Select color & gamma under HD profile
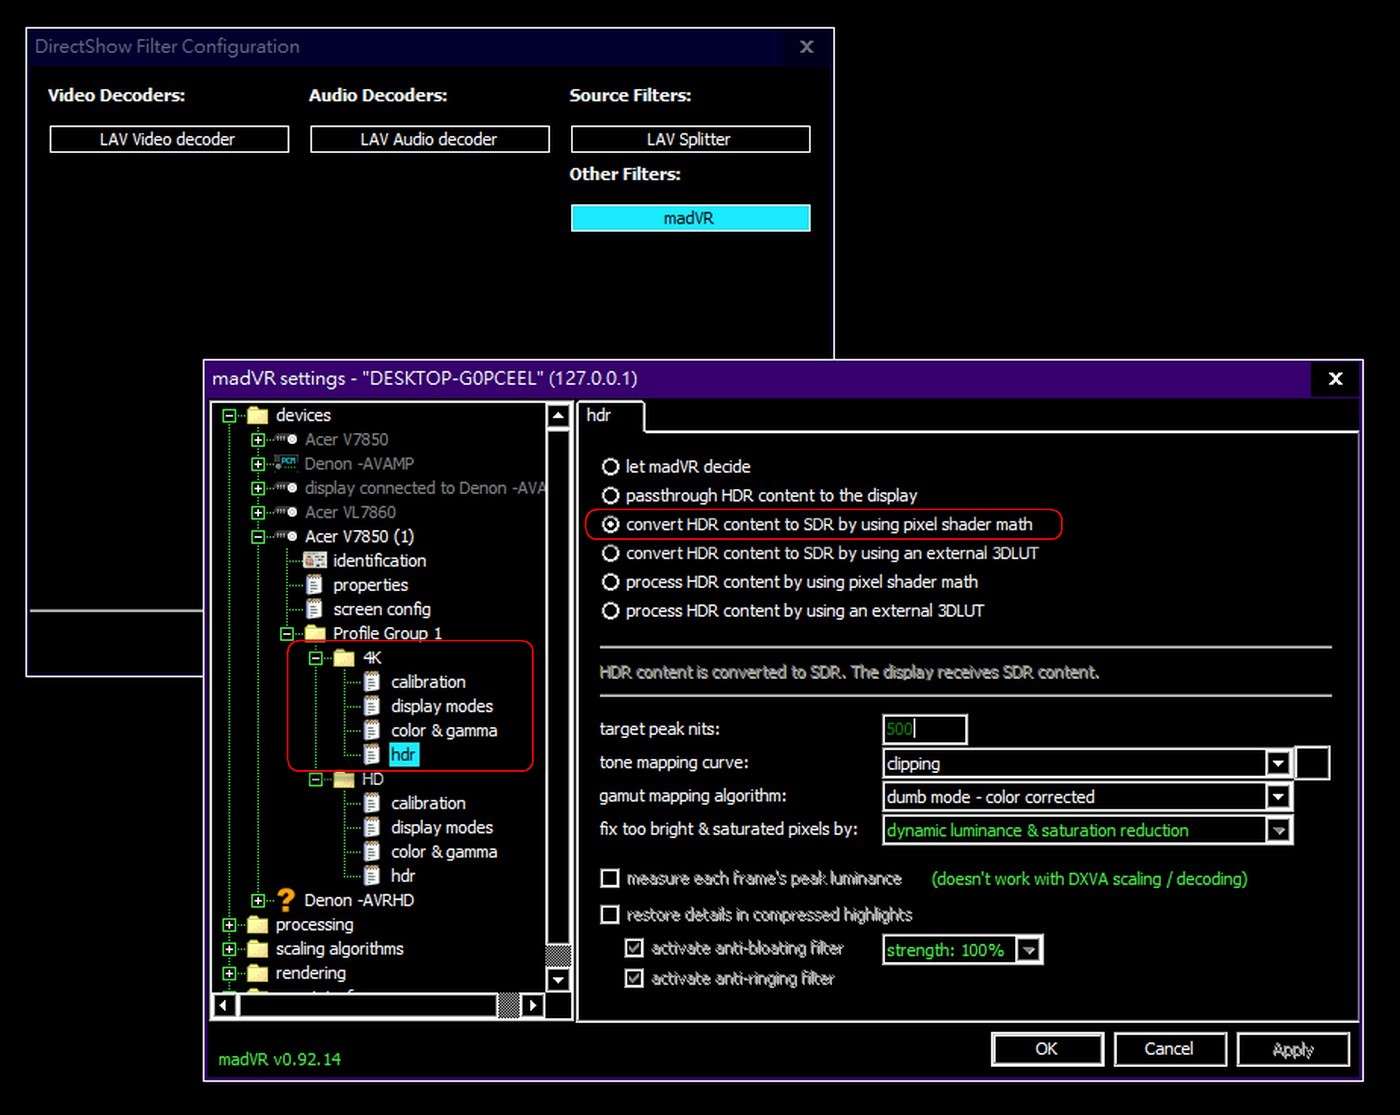The image size is (1400, 1115). tap(443, 852)
